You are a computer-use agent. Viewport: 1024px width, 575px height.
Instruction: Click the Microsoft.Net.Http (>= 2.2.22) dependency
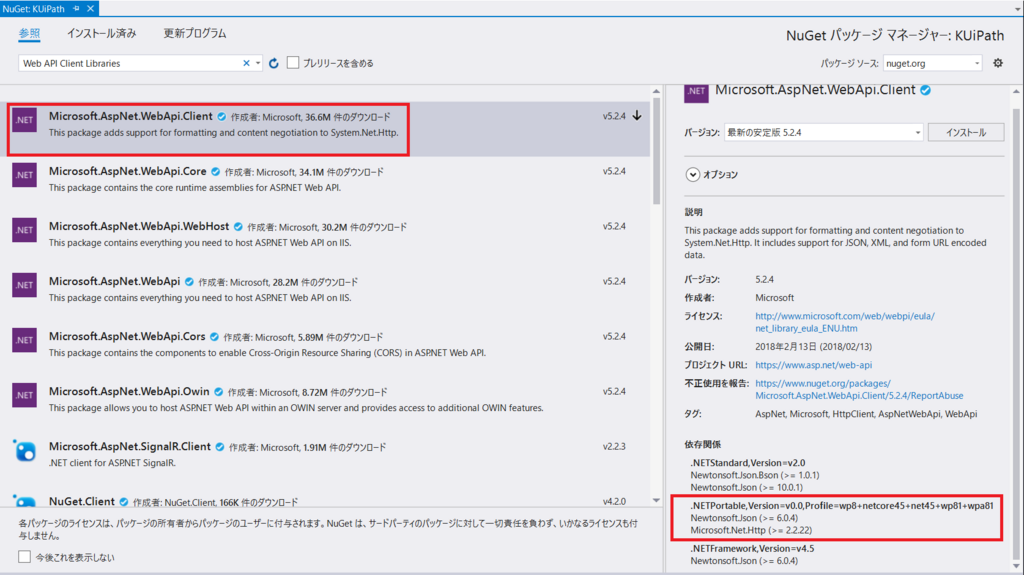pos(751,530)
